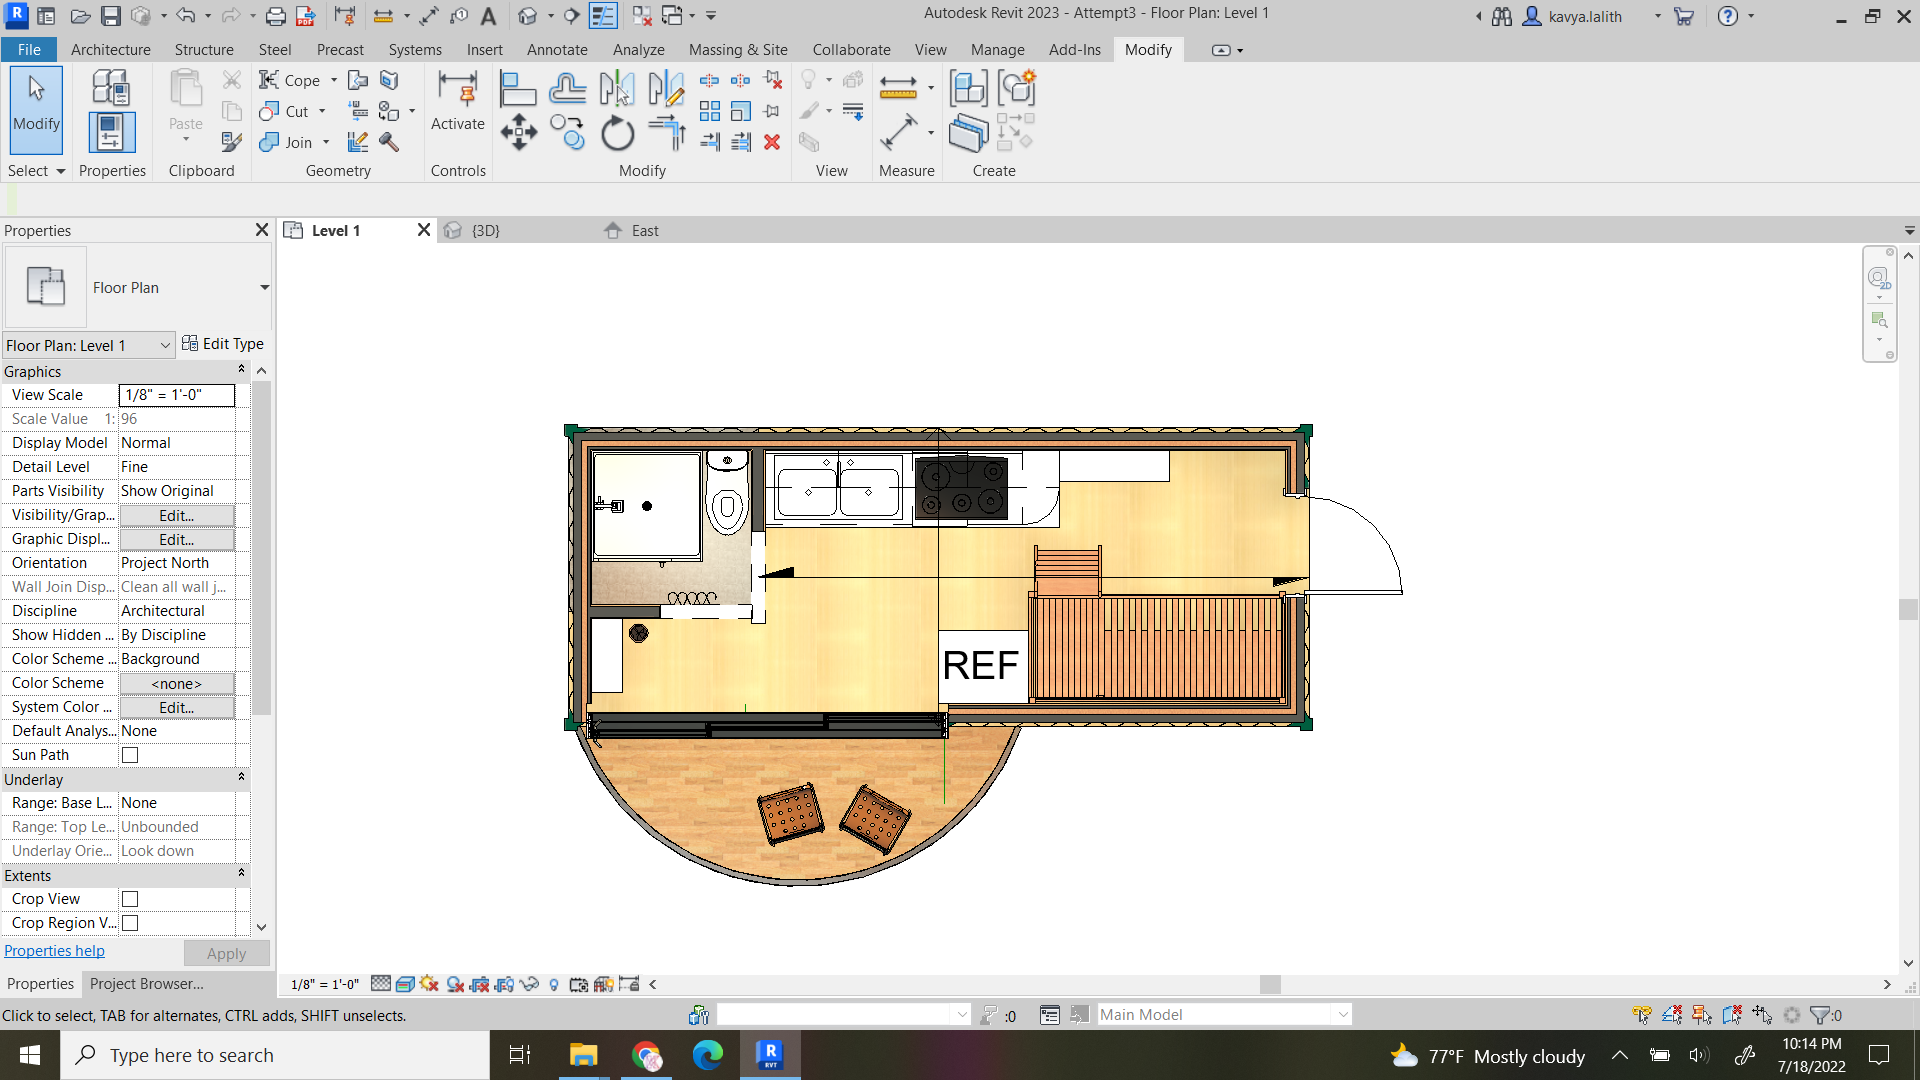
Task: Switch to the Architecture ribbon tab
Action: point(110,49)
